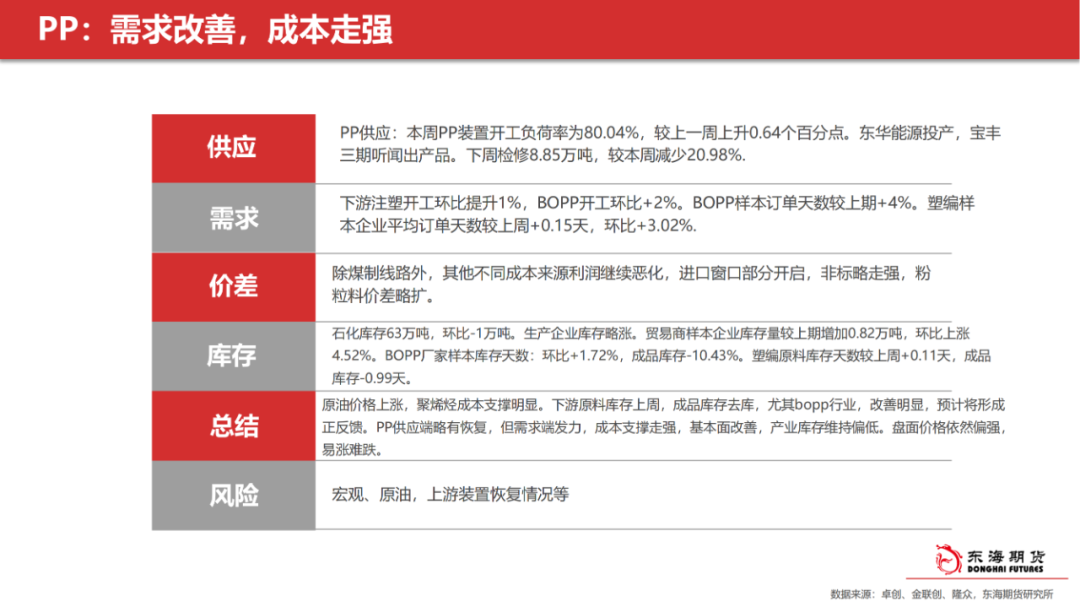Click the Donghai Futures dragon logo icon
This screenshot has height=607, width=1080.
948,559
